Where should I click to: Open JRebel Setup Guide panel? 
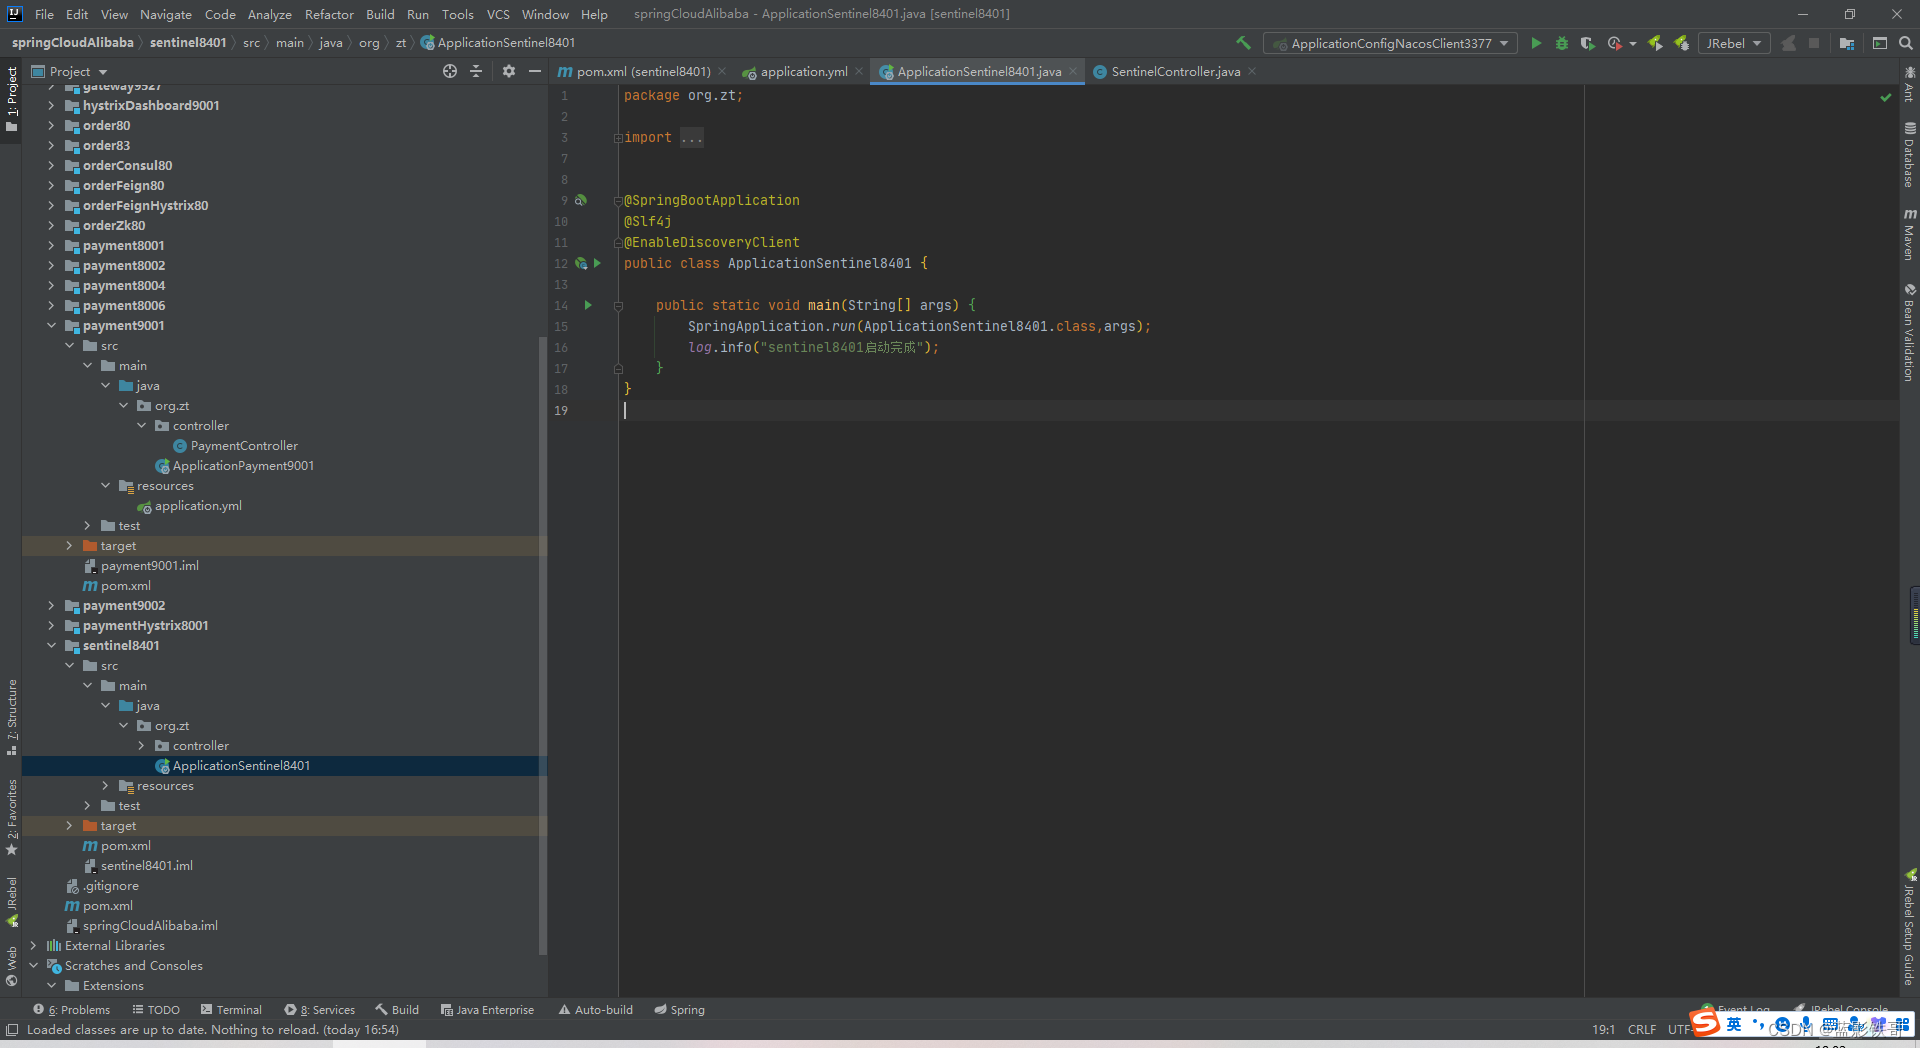tap(1909, 927)
